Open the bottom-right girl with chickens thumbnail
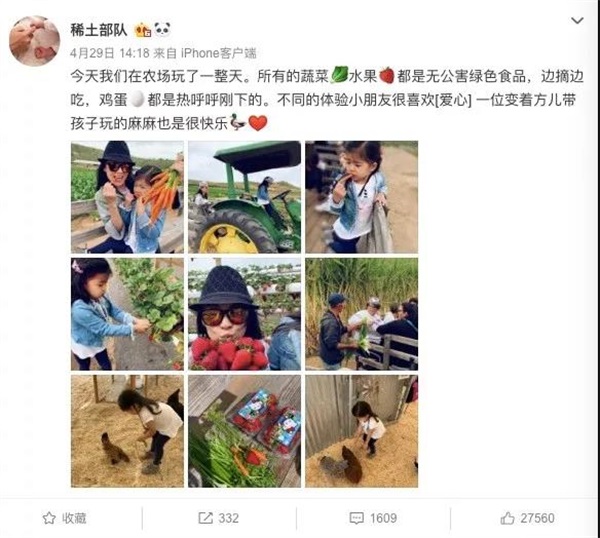This screenshot has height=538, width=600. tap(362, 431)
